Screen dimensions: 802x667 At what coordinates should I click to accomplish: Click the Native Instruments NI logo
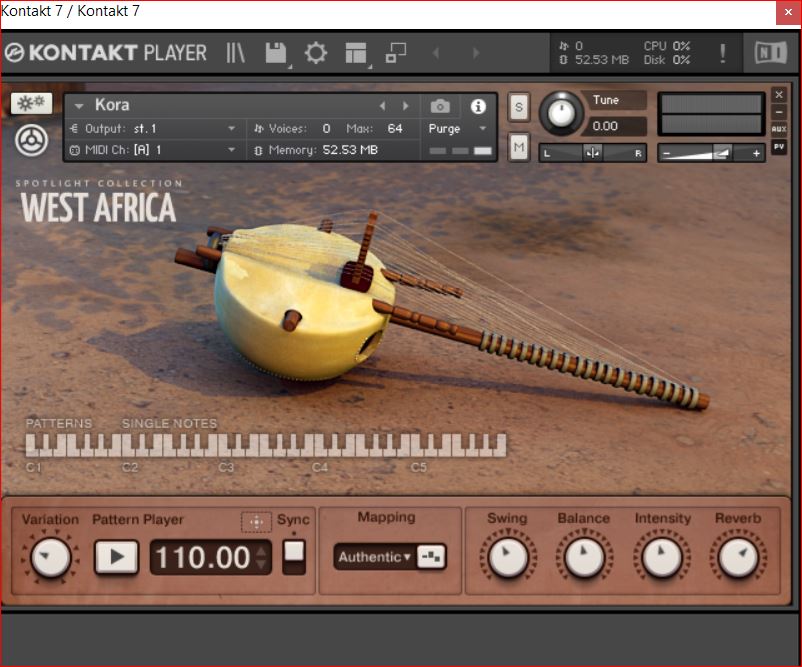(x=770, y=52)
